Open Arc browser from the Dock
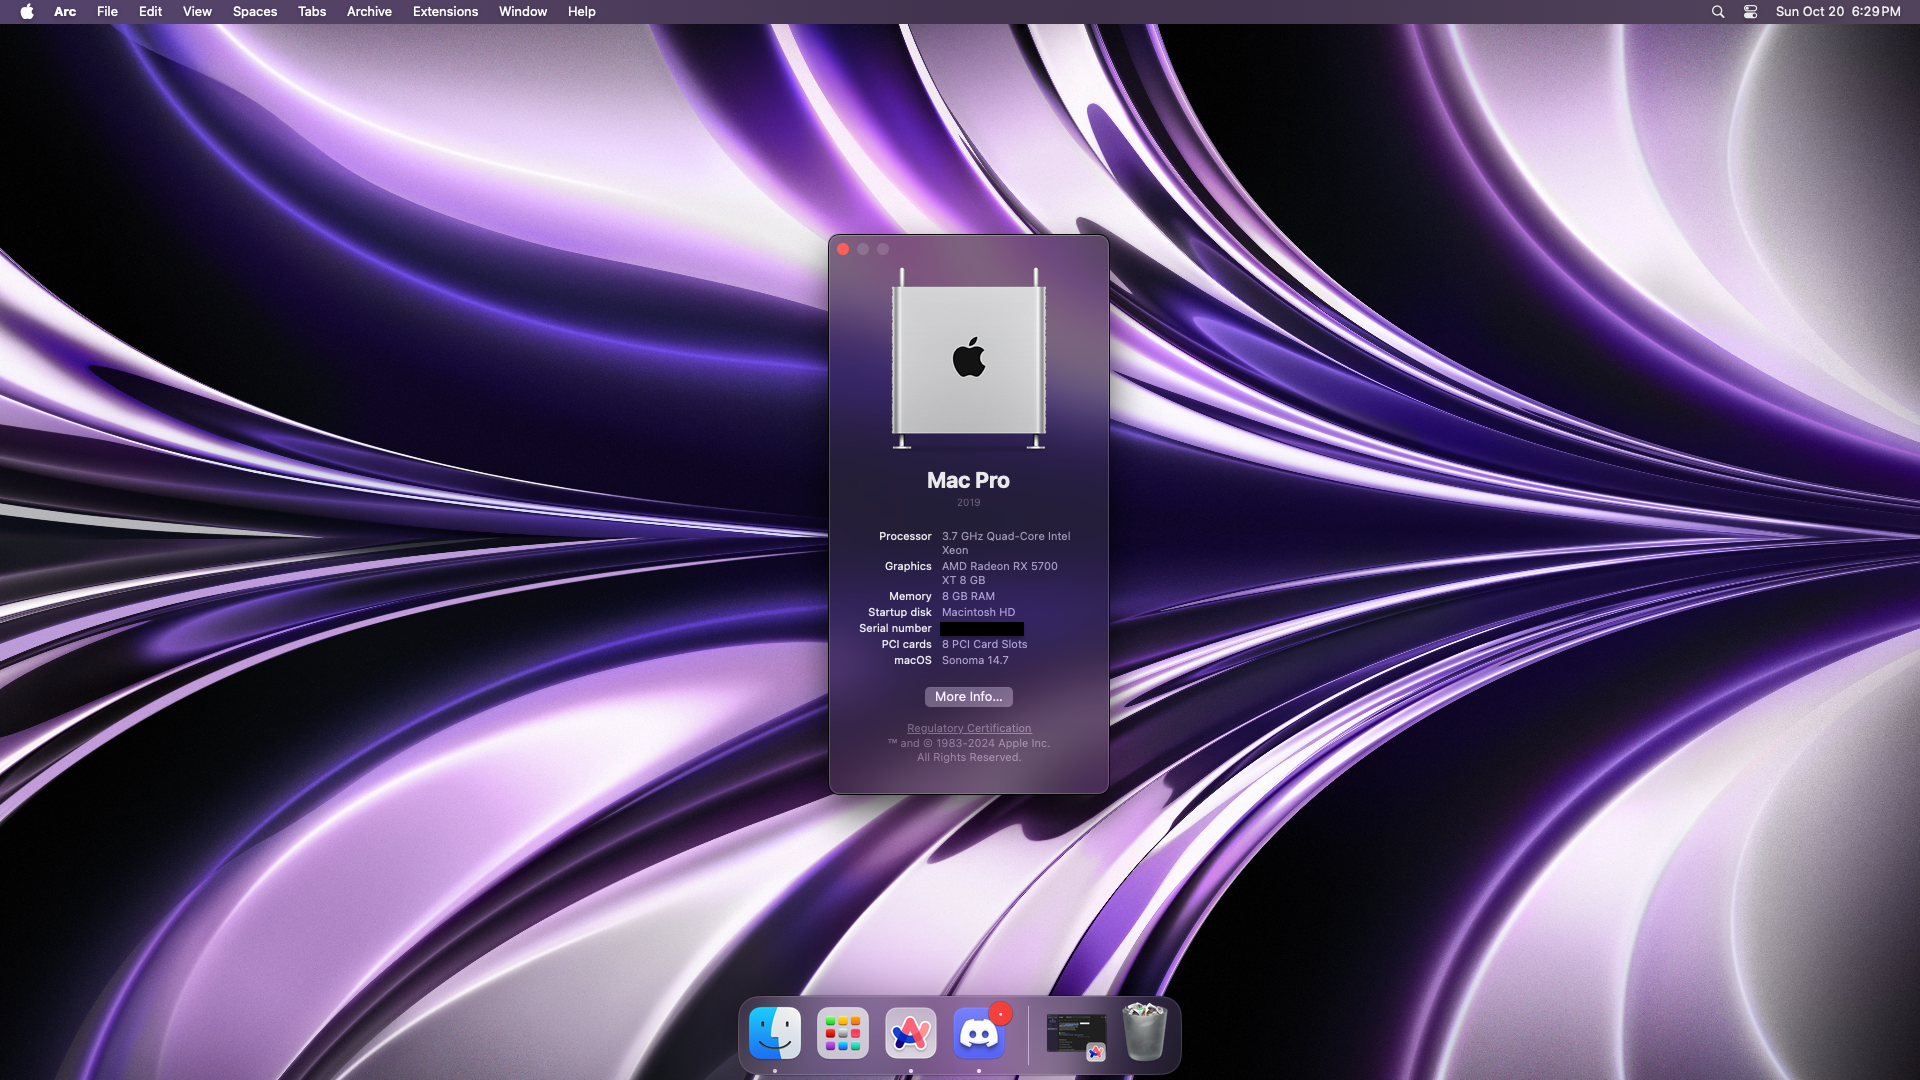Viewport: 1920px width, 1080px height. click(x=911, y=1033)
